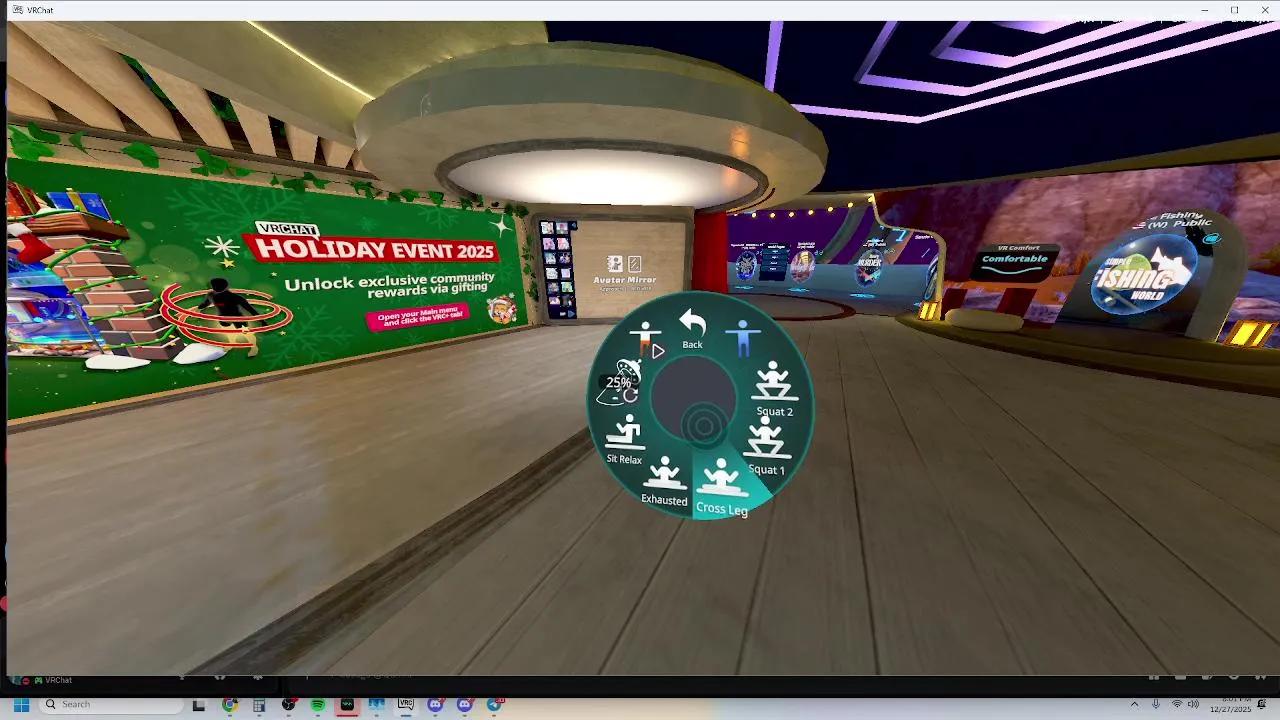Open the Calculator app from the taskbar
1280x720 pixels.
[x=259, y=705]
